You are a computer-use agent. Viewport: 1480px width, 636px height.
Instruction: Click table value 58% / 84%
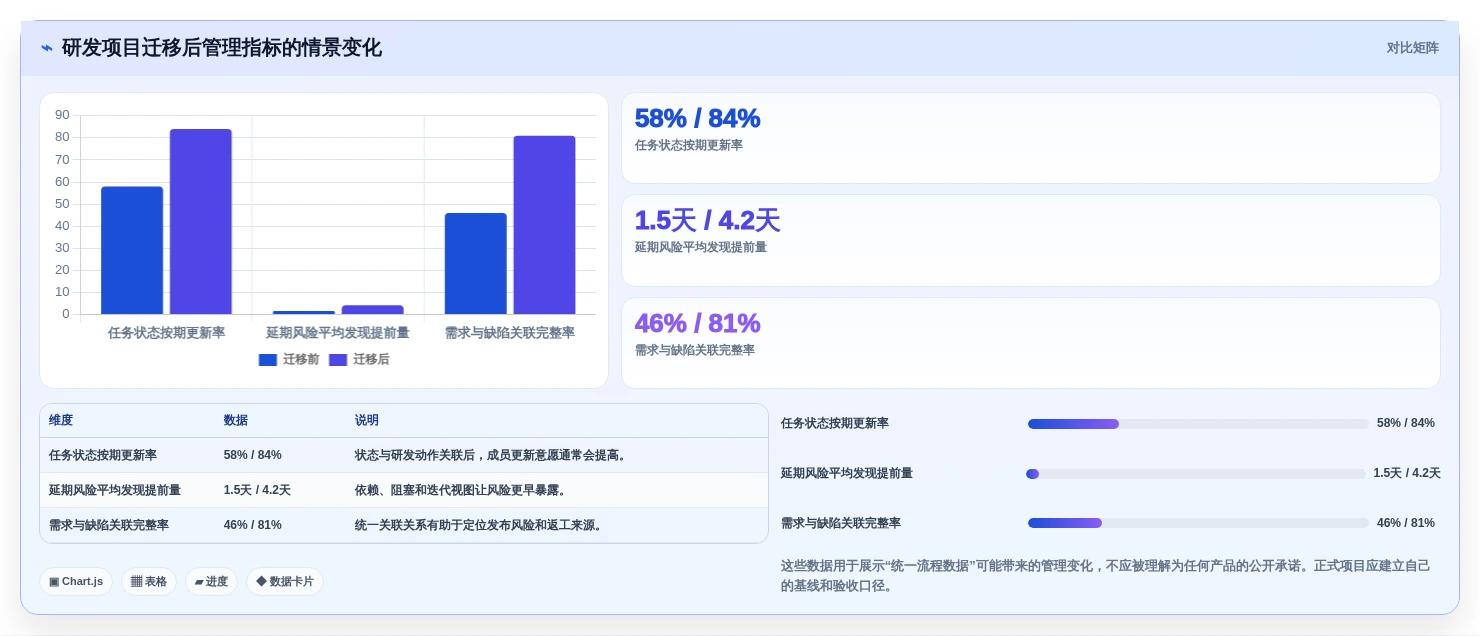(253, 455)
